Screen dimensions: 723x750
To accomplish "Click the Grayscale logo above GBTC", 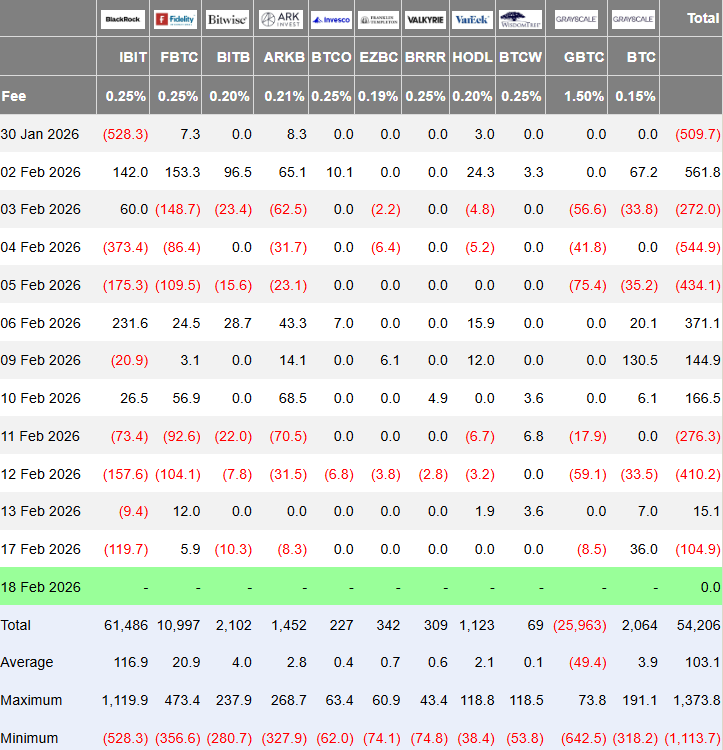I will (x=576, y=20).
